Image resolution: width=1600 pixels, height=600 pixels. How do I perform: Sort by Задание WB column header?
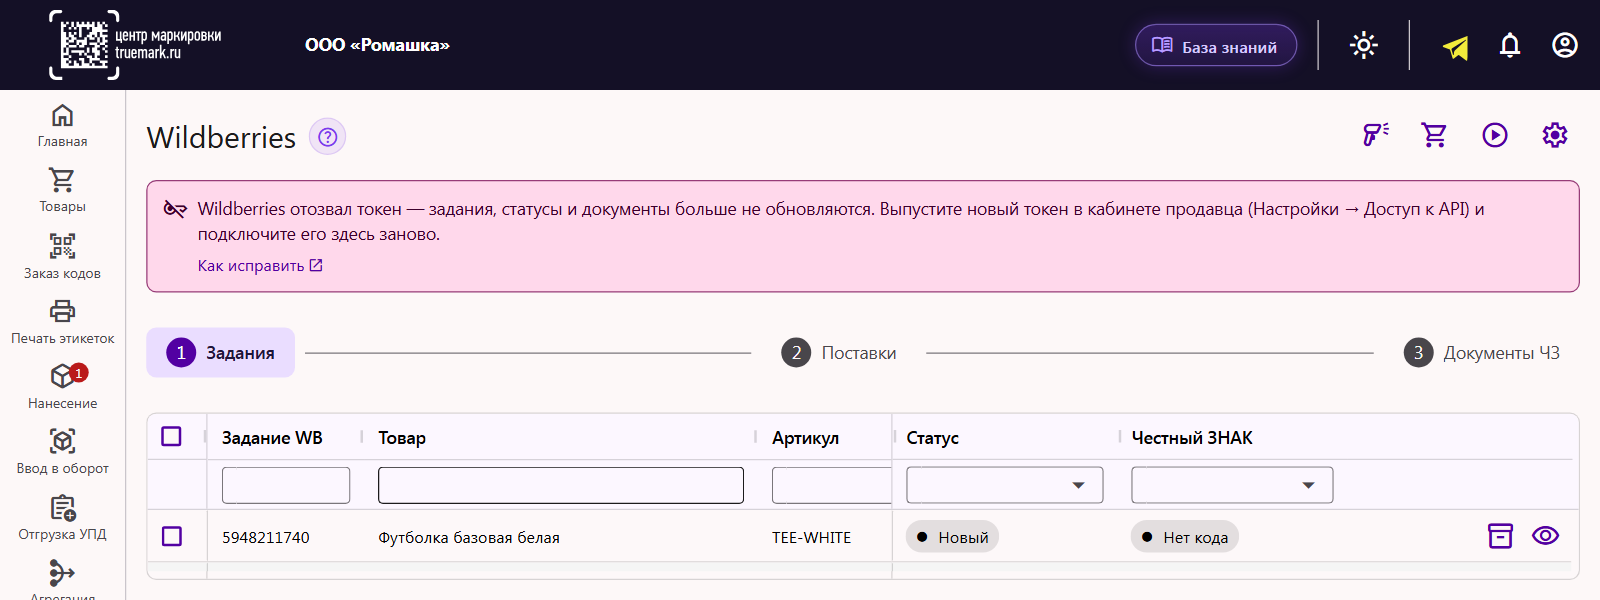click(272, 438)
